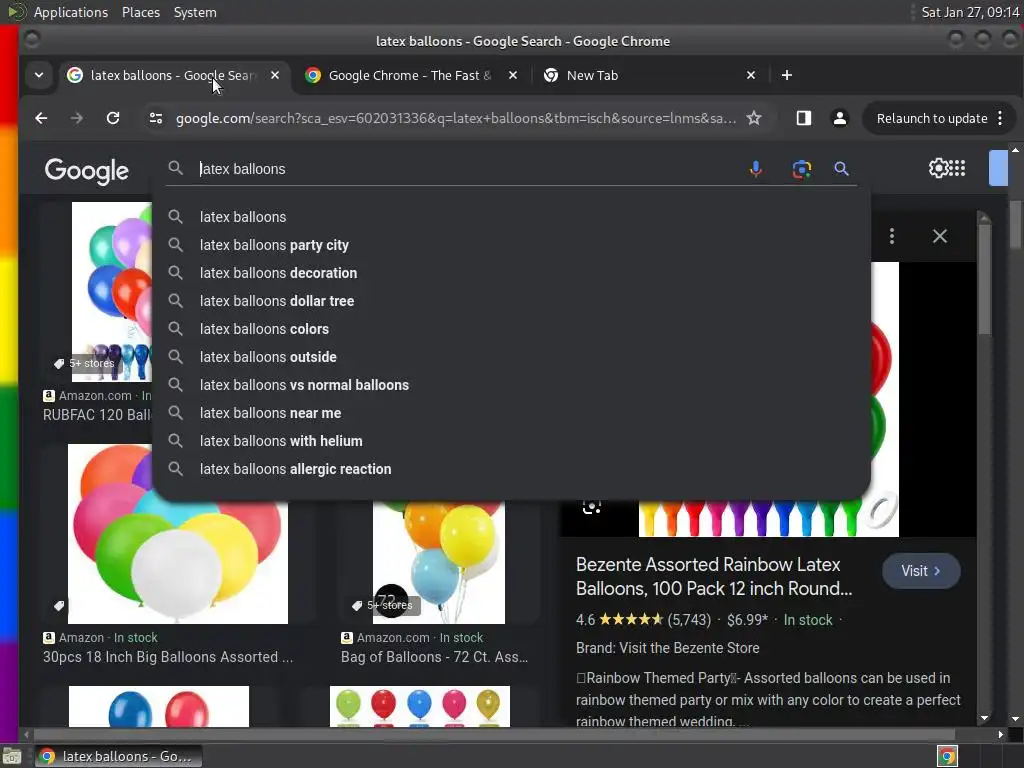The height and width of the screenshot is (768, 1024).
Task: Click the Visit button
Action: point(921,571)
